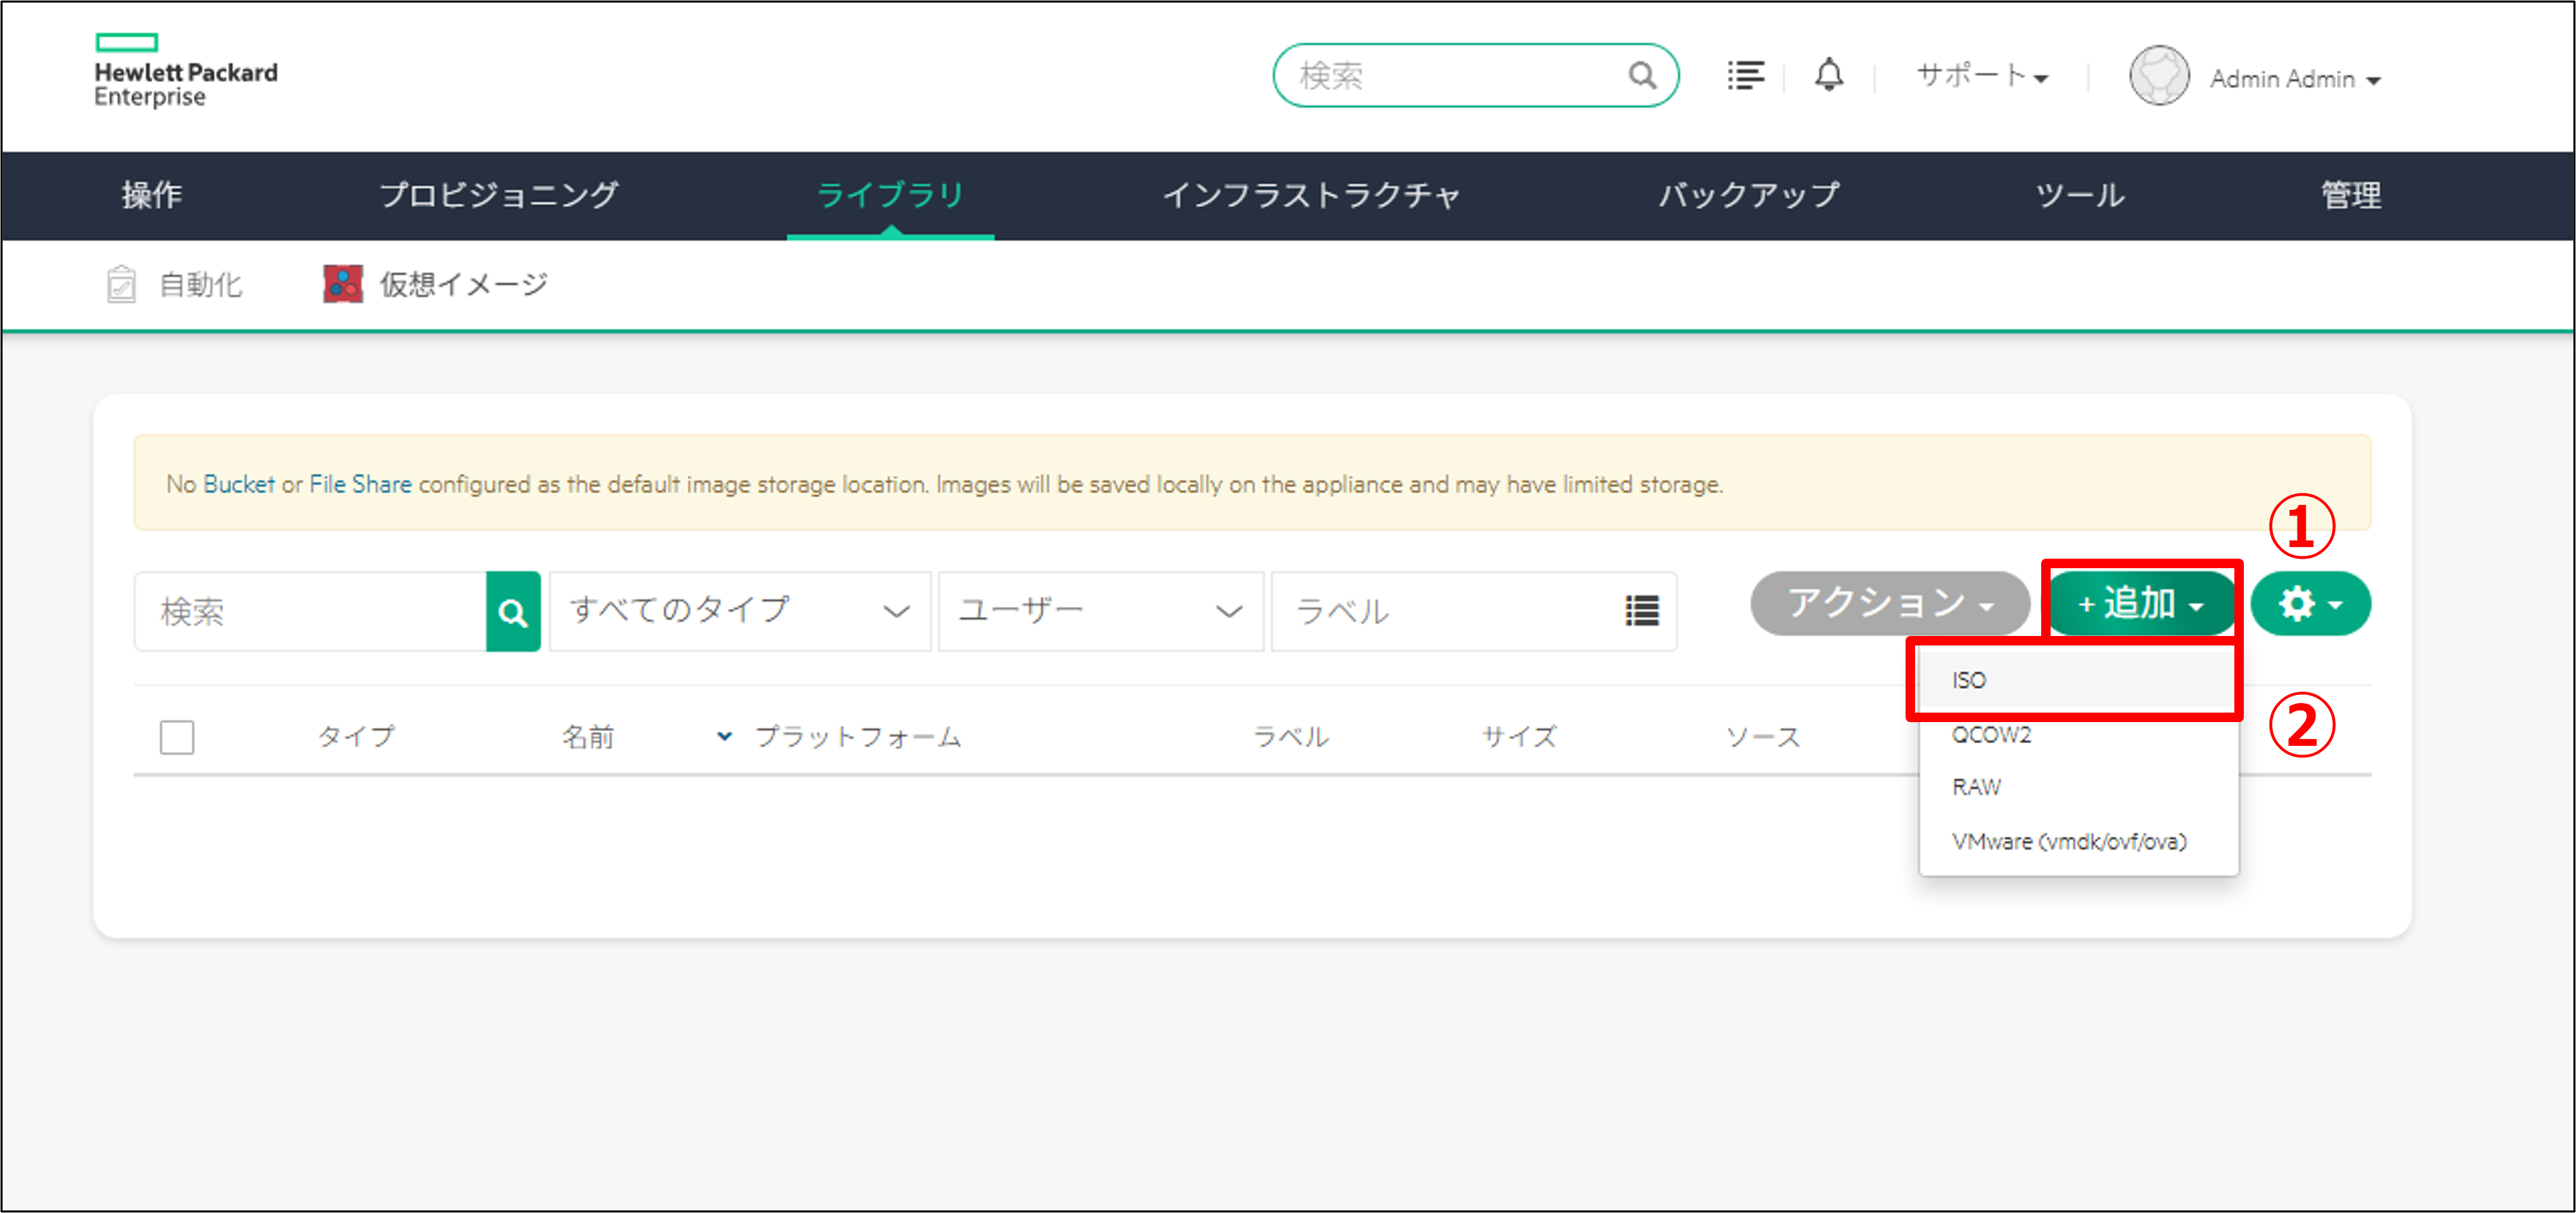Expand the ユーザー filter dropdown
The height and width of the screenshot is (1213, 2576).
(1100, 611)
